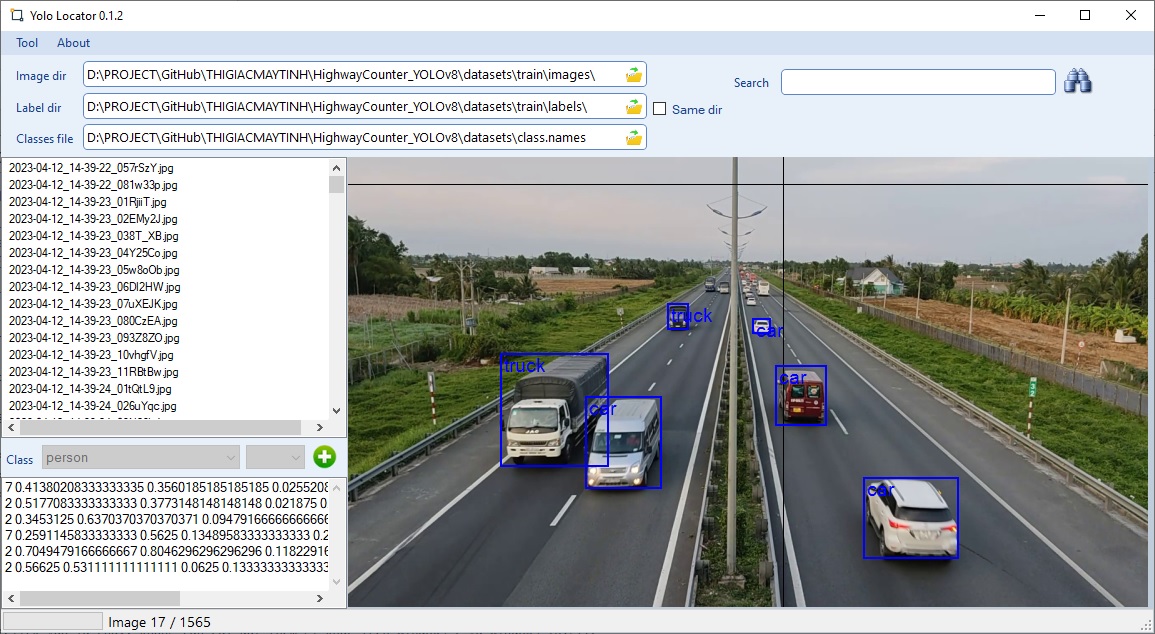Click the Yolo Locator app icon
This screenshot has height=634, width=1155.
16,16
